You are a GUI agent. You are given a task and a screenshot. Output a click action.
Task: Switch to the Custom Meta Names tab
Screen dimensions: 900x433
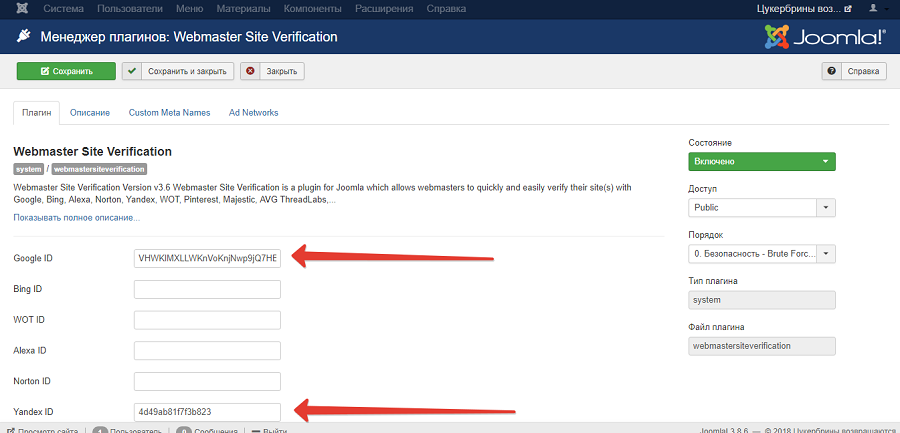169,113
